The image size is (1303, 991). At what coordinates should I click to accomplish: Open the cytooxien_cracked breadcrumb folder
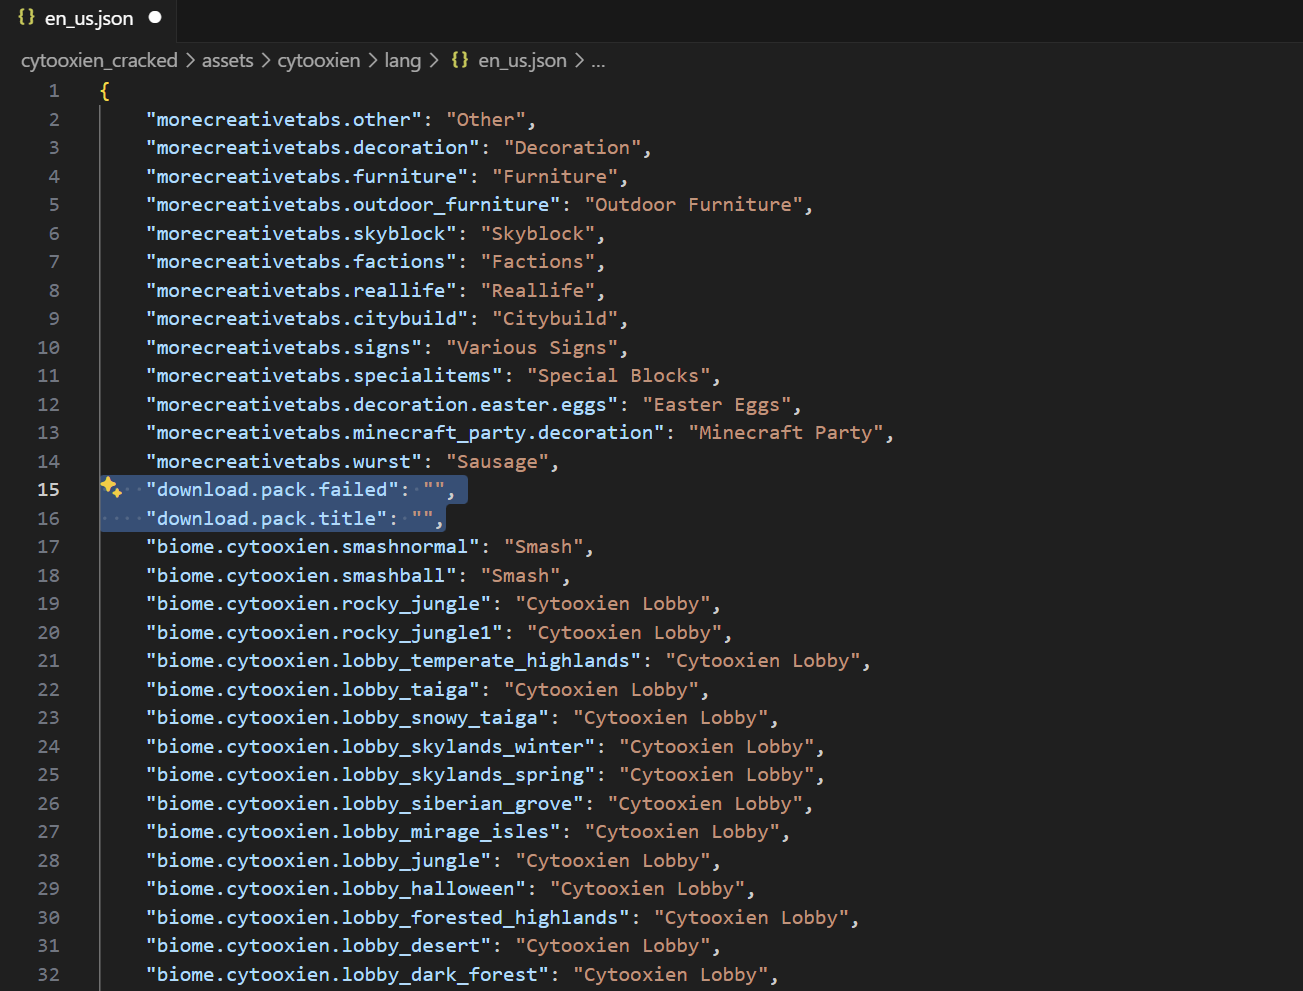pos(99,60)
